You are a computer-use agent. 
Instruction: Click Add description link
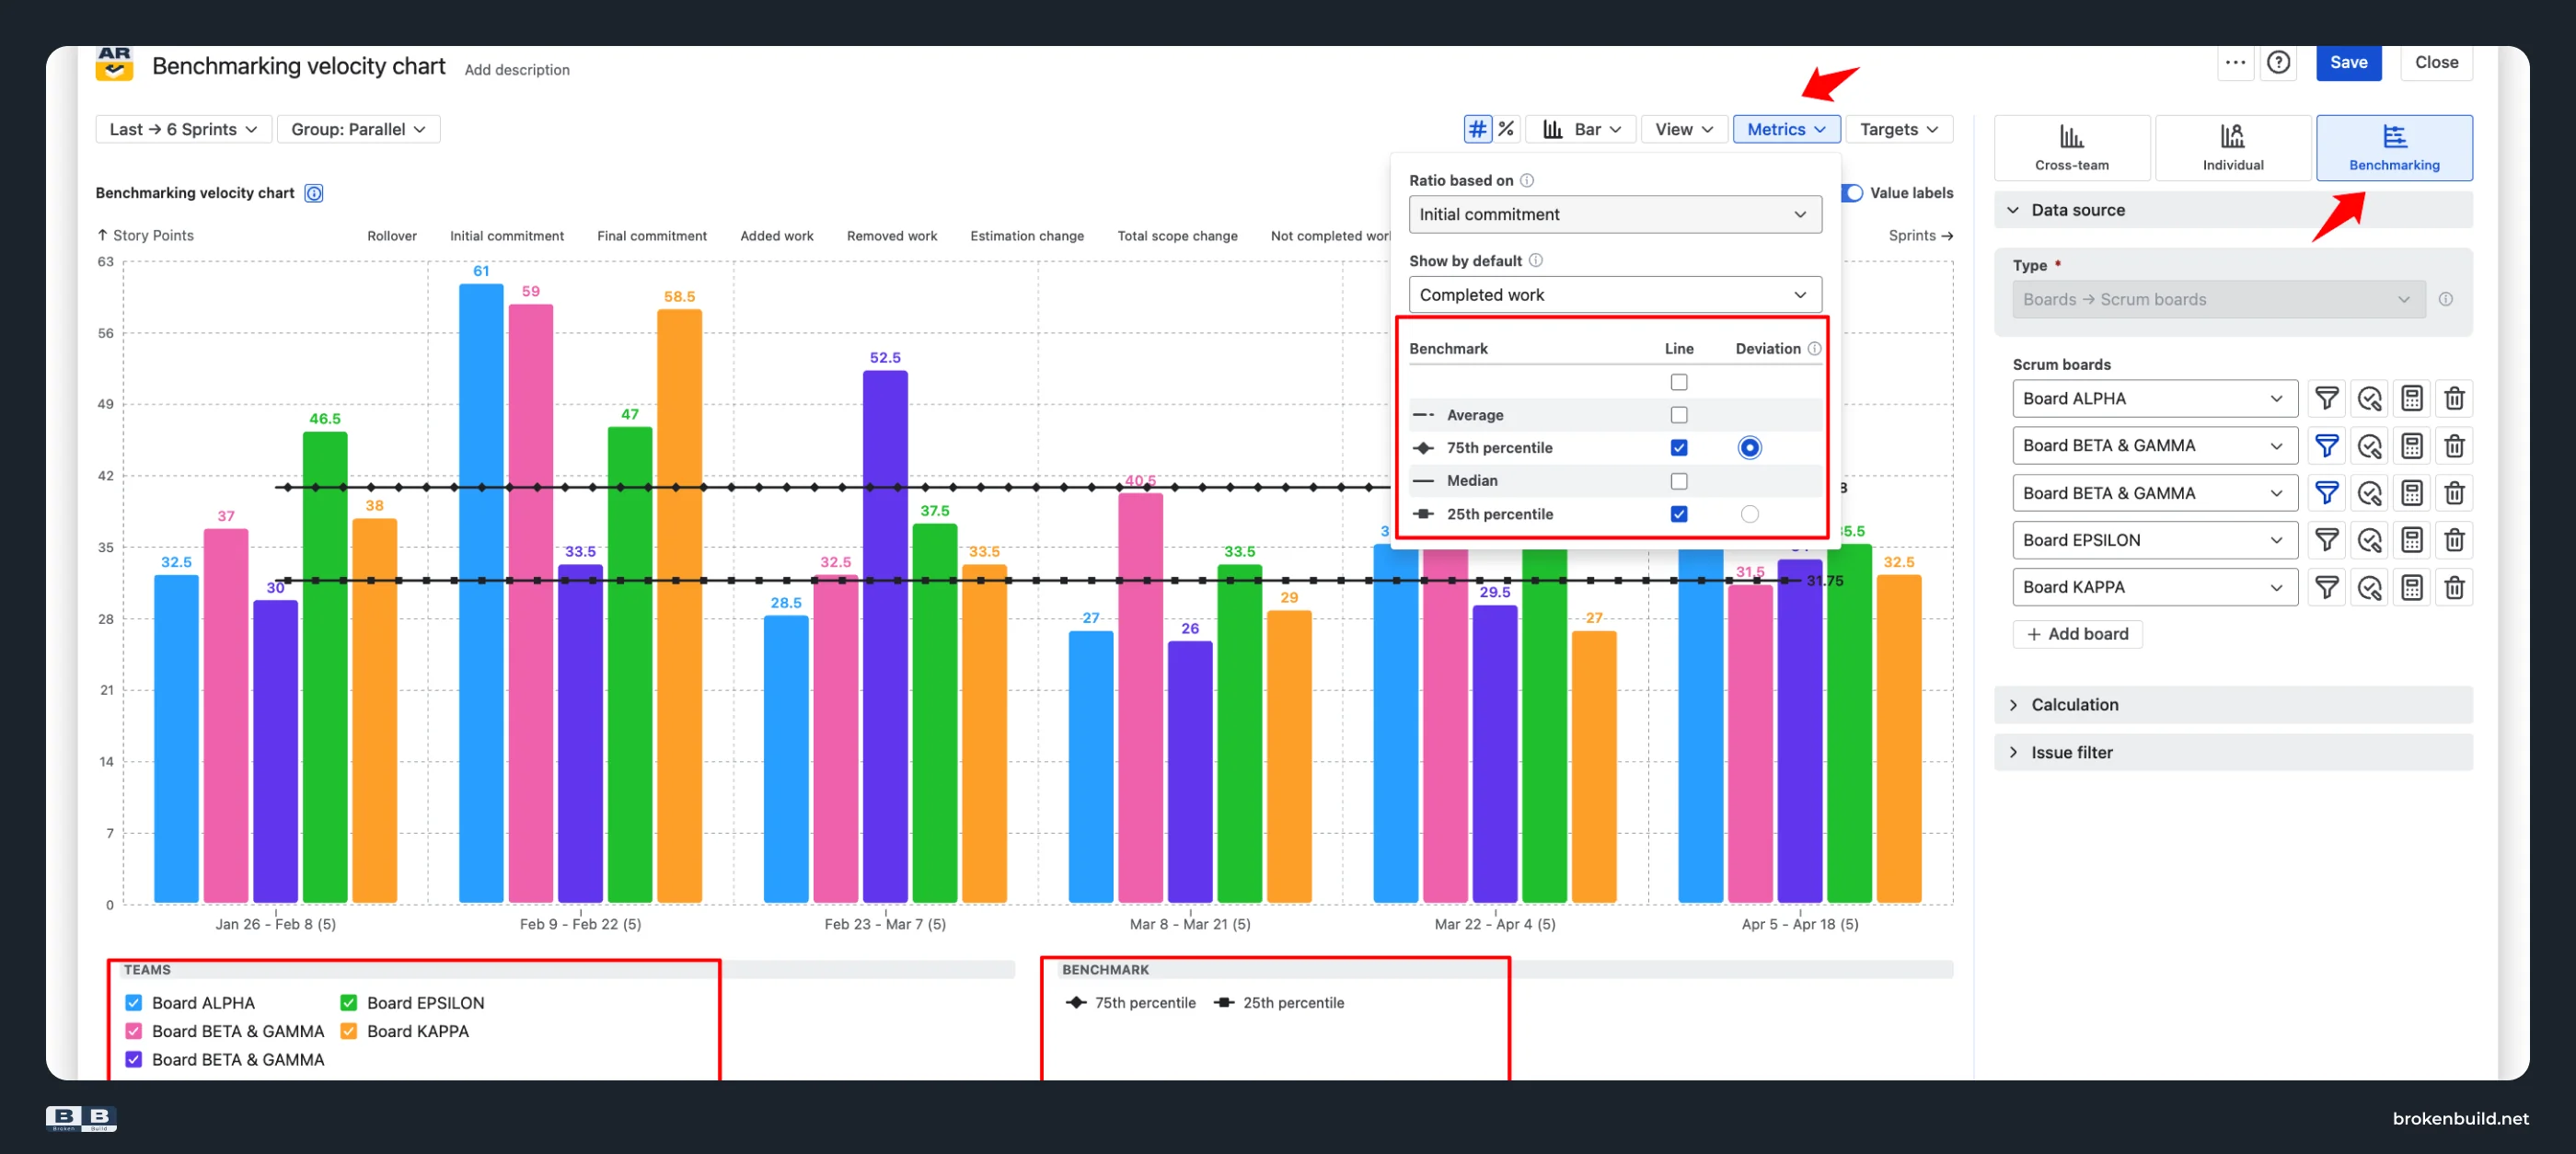click(516, 70)
